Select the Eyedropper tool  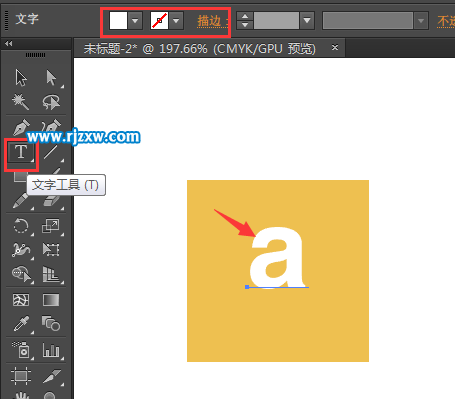point(21,323)
